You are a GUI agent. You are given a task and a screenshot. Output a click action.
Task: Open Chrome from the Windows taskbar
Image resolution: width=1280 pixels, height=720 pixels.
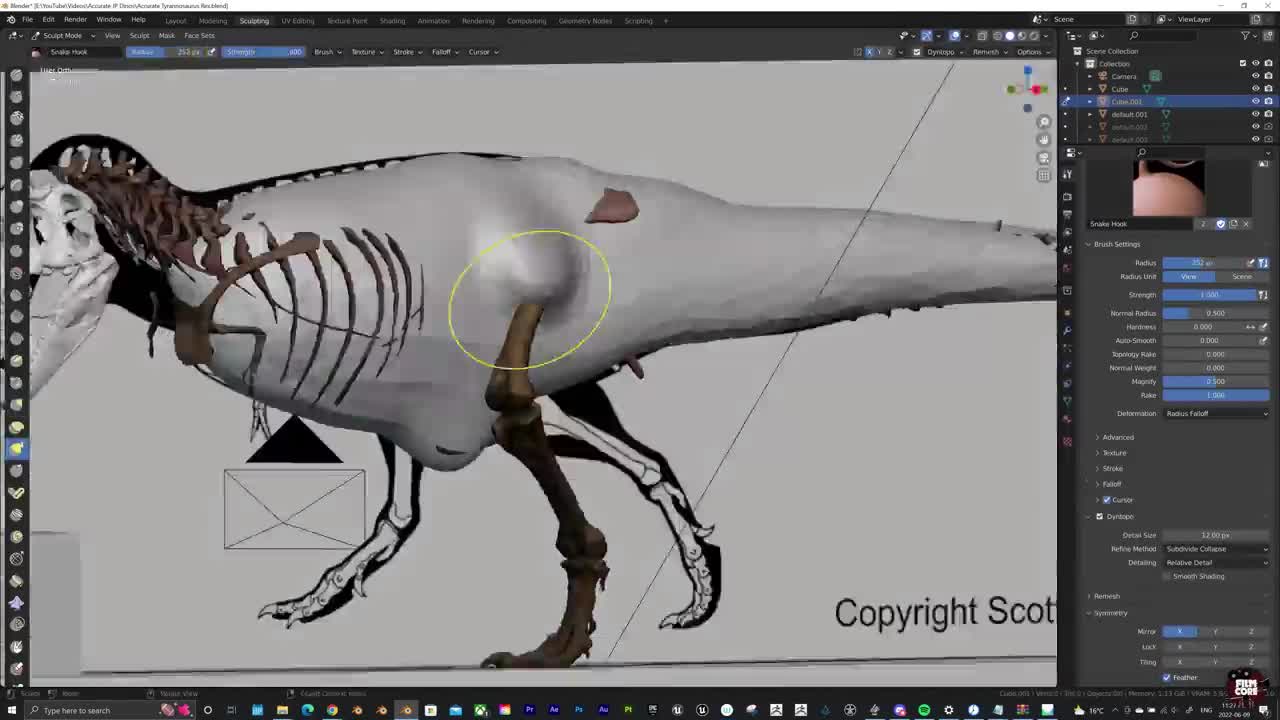coord(332,710)
